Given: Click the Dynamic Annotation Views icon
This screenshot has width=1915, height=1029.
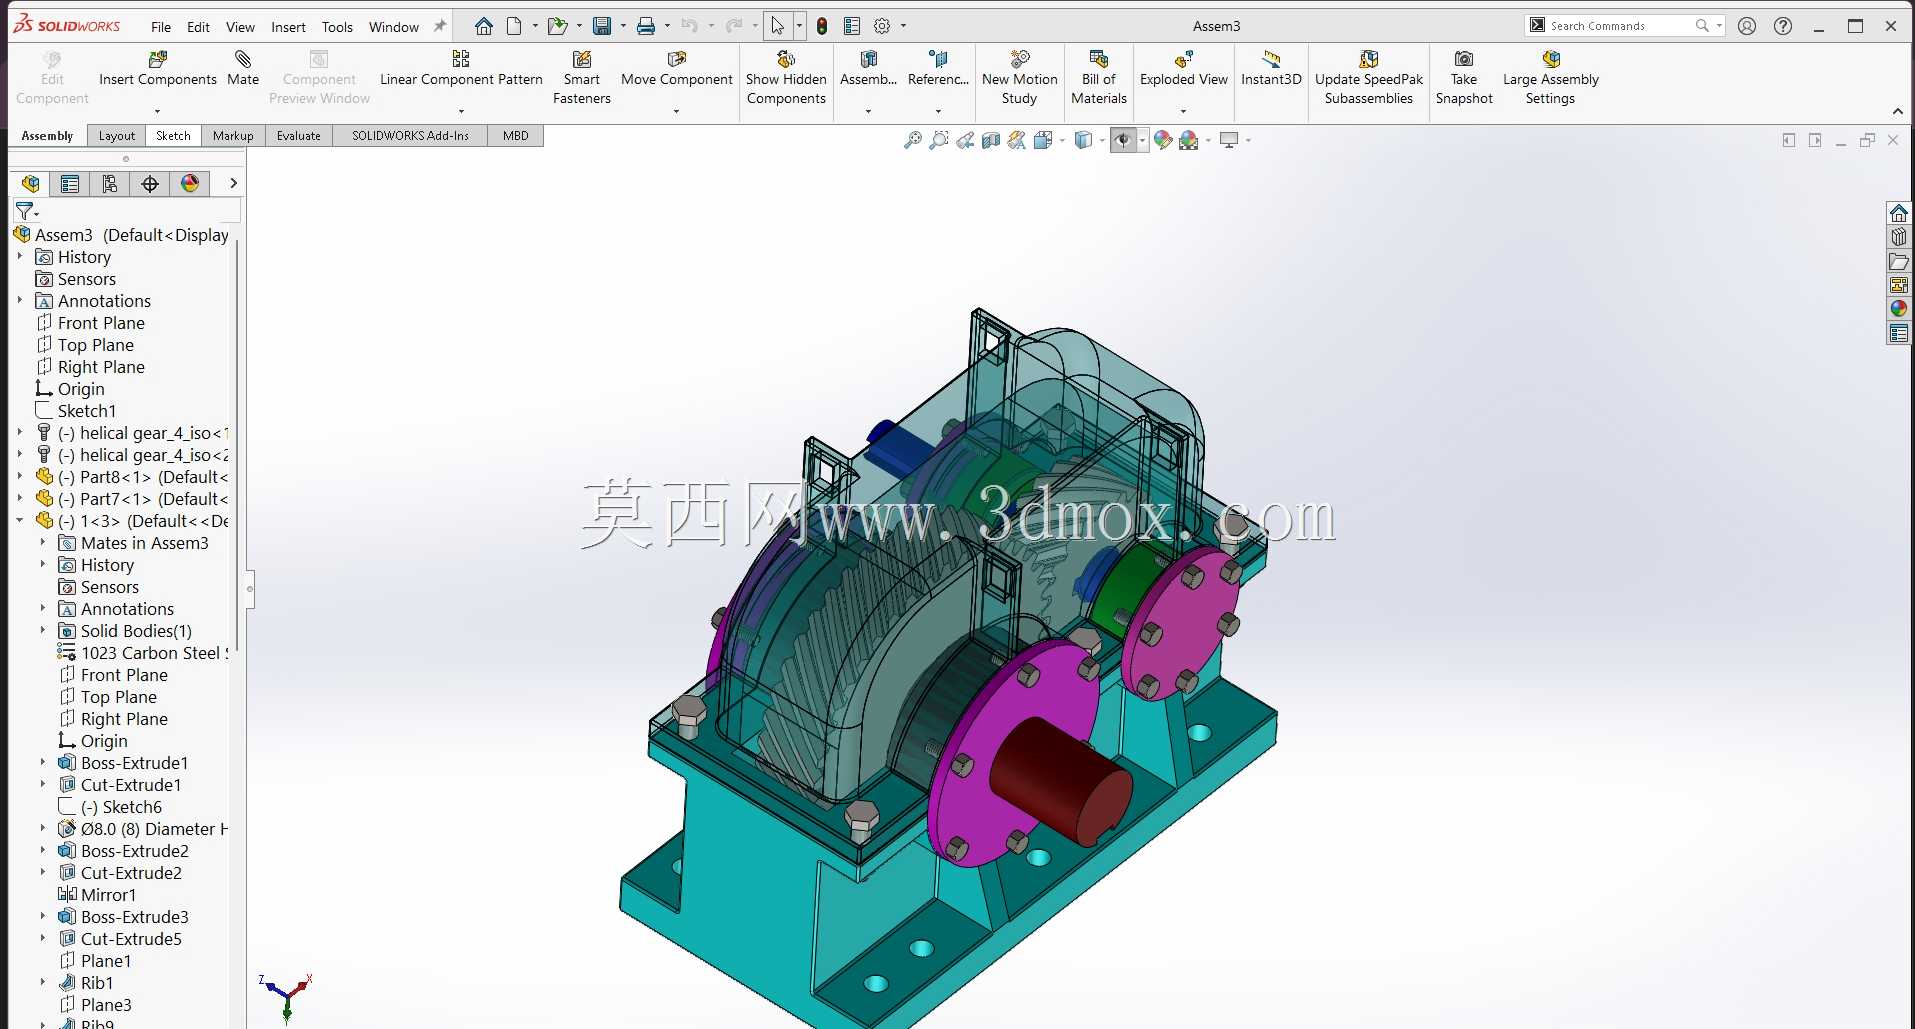Looking at the screenshot, I should (1017, 140).
